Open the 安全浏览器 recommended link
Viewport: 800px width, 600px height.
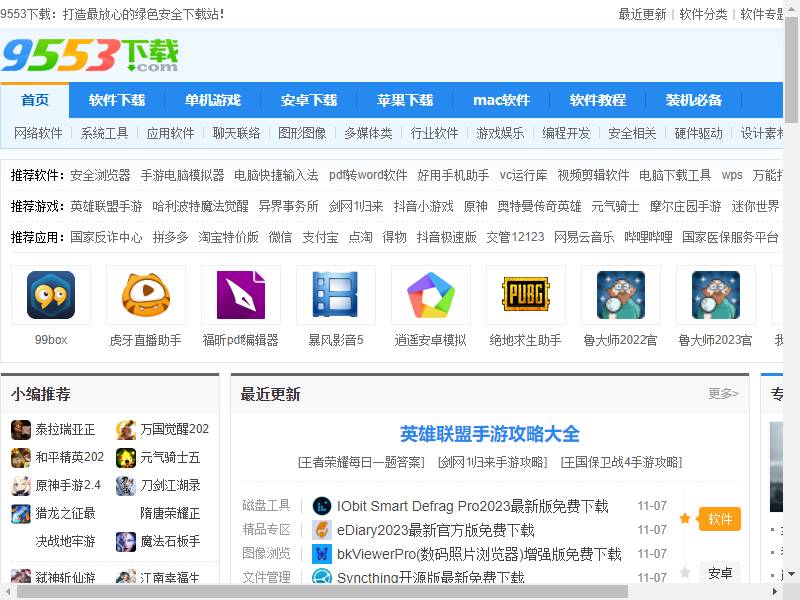click(100, 176)
